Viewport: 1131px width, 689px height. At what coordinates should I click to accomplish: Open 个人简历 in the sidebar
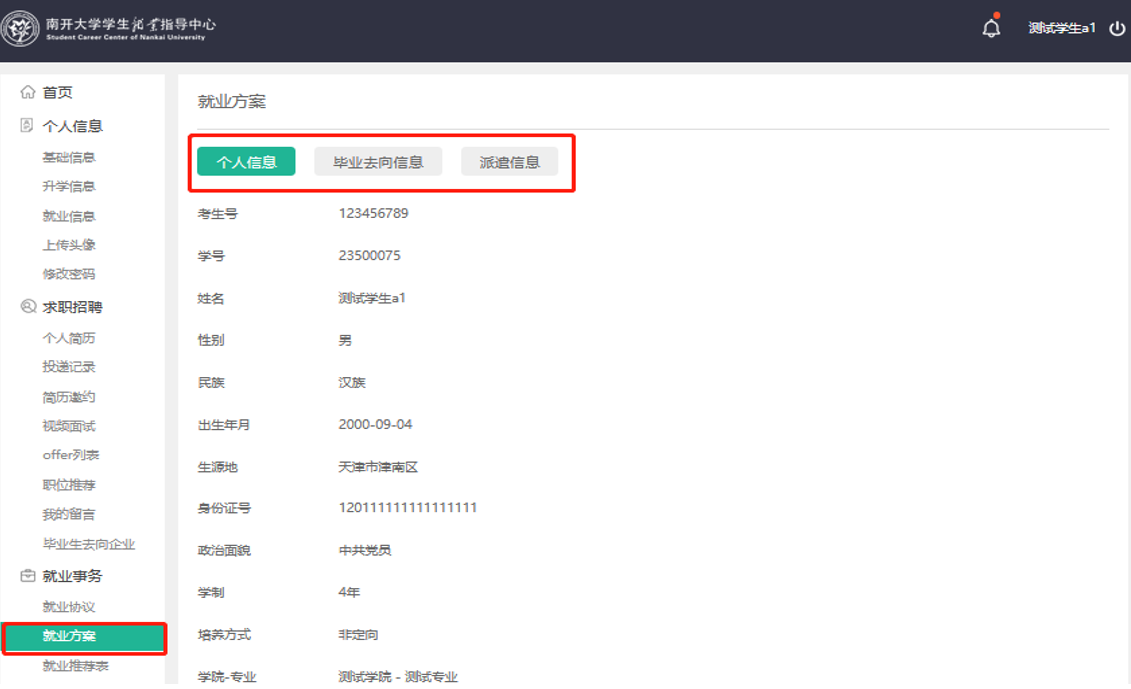click(x=69, y=338)
